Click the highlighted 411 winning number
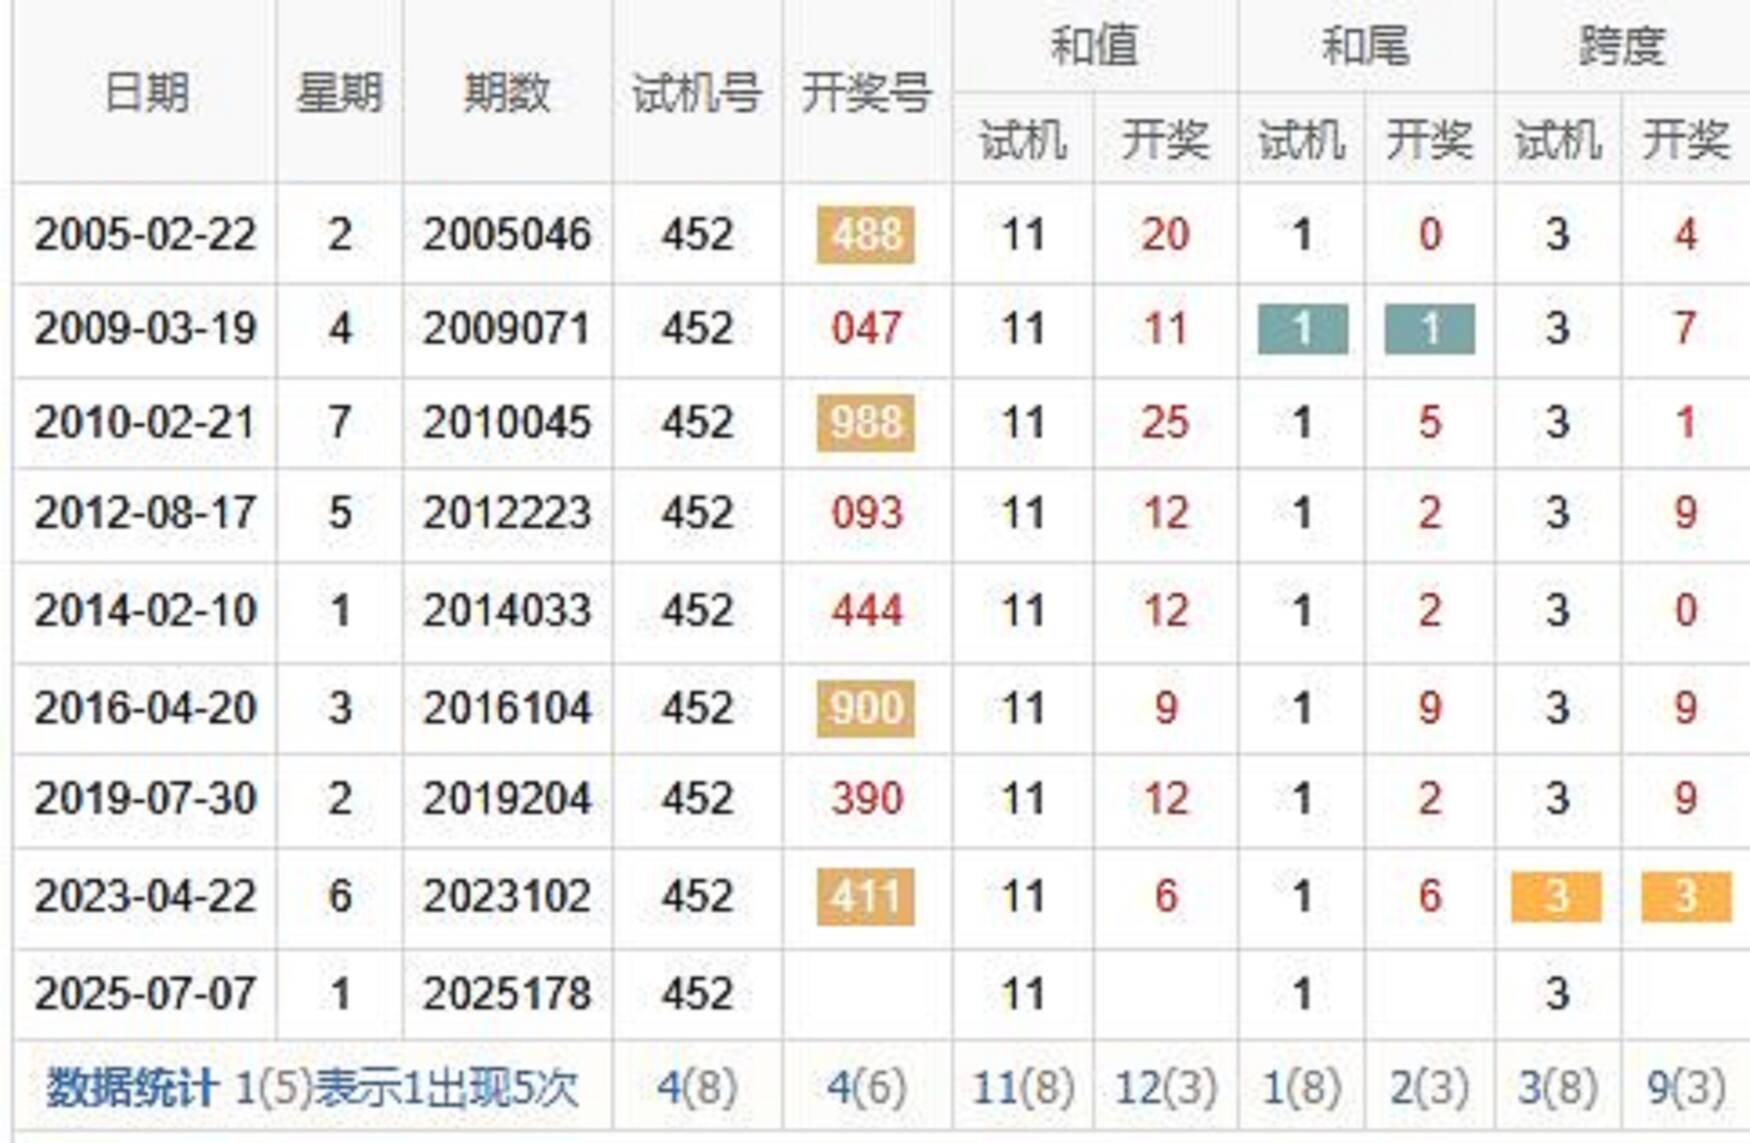 click(x=866, y=896)
